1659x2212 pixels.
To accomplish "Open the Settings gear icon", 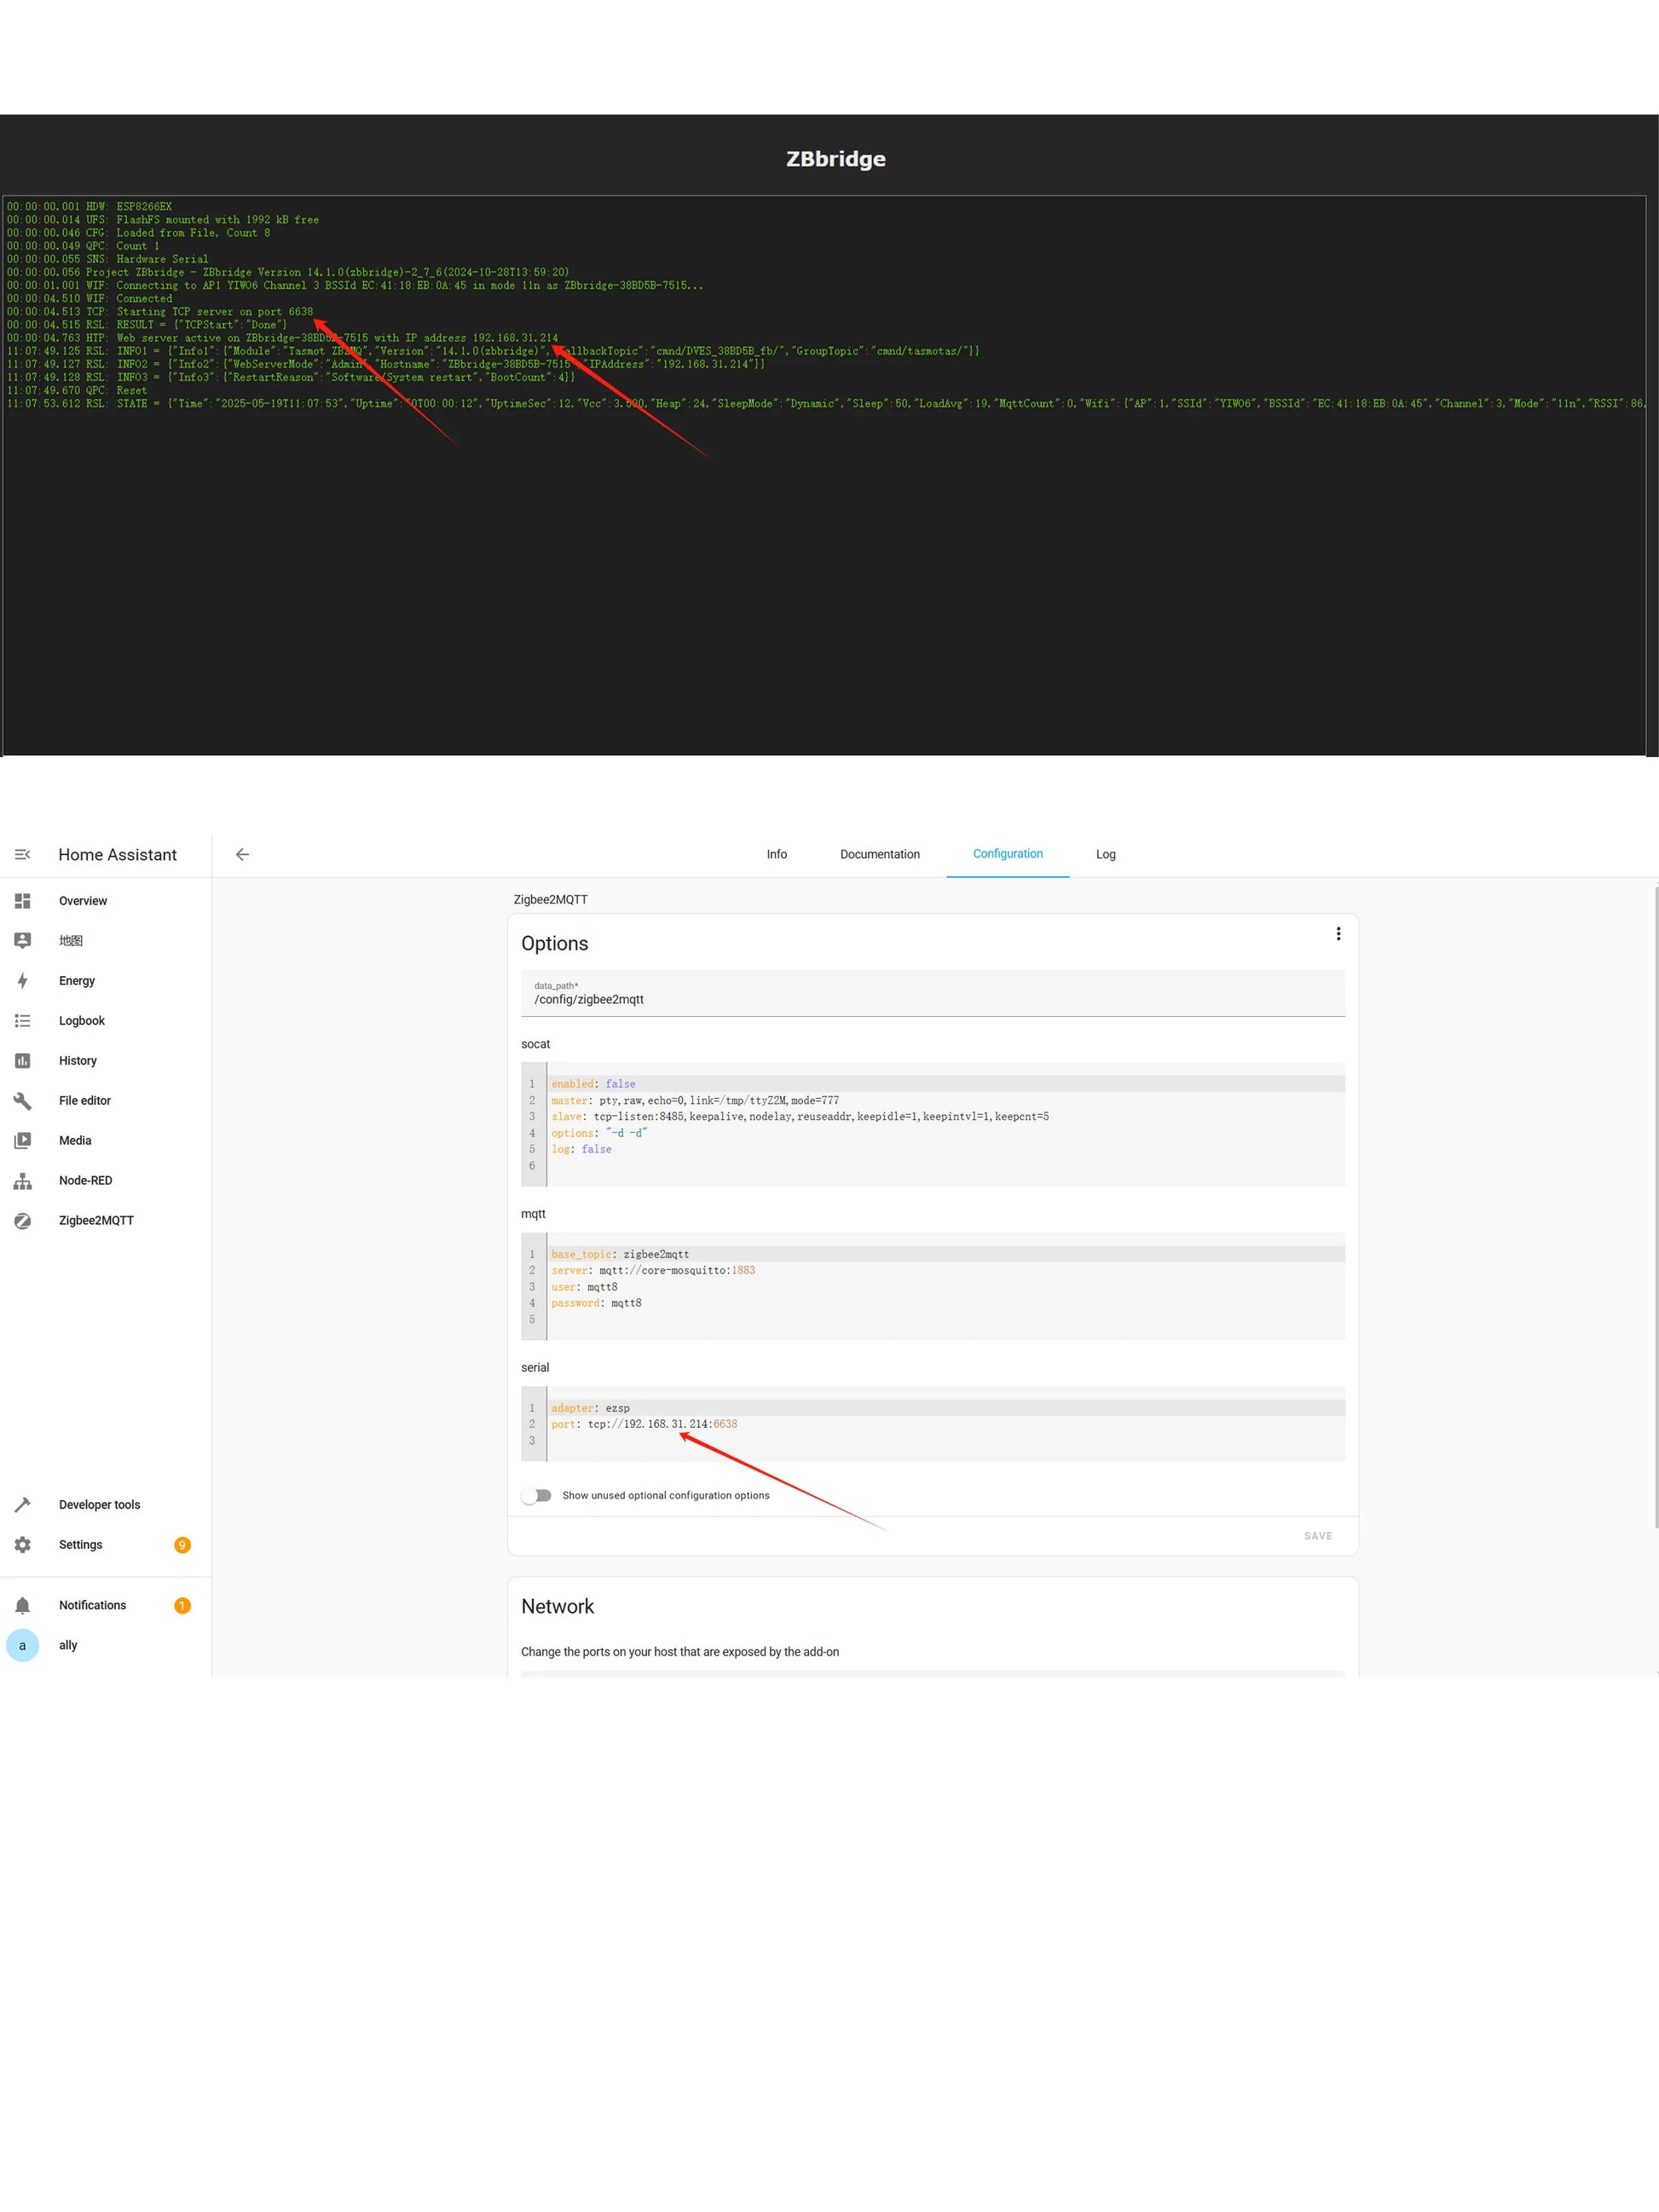I will [22, 1545].
